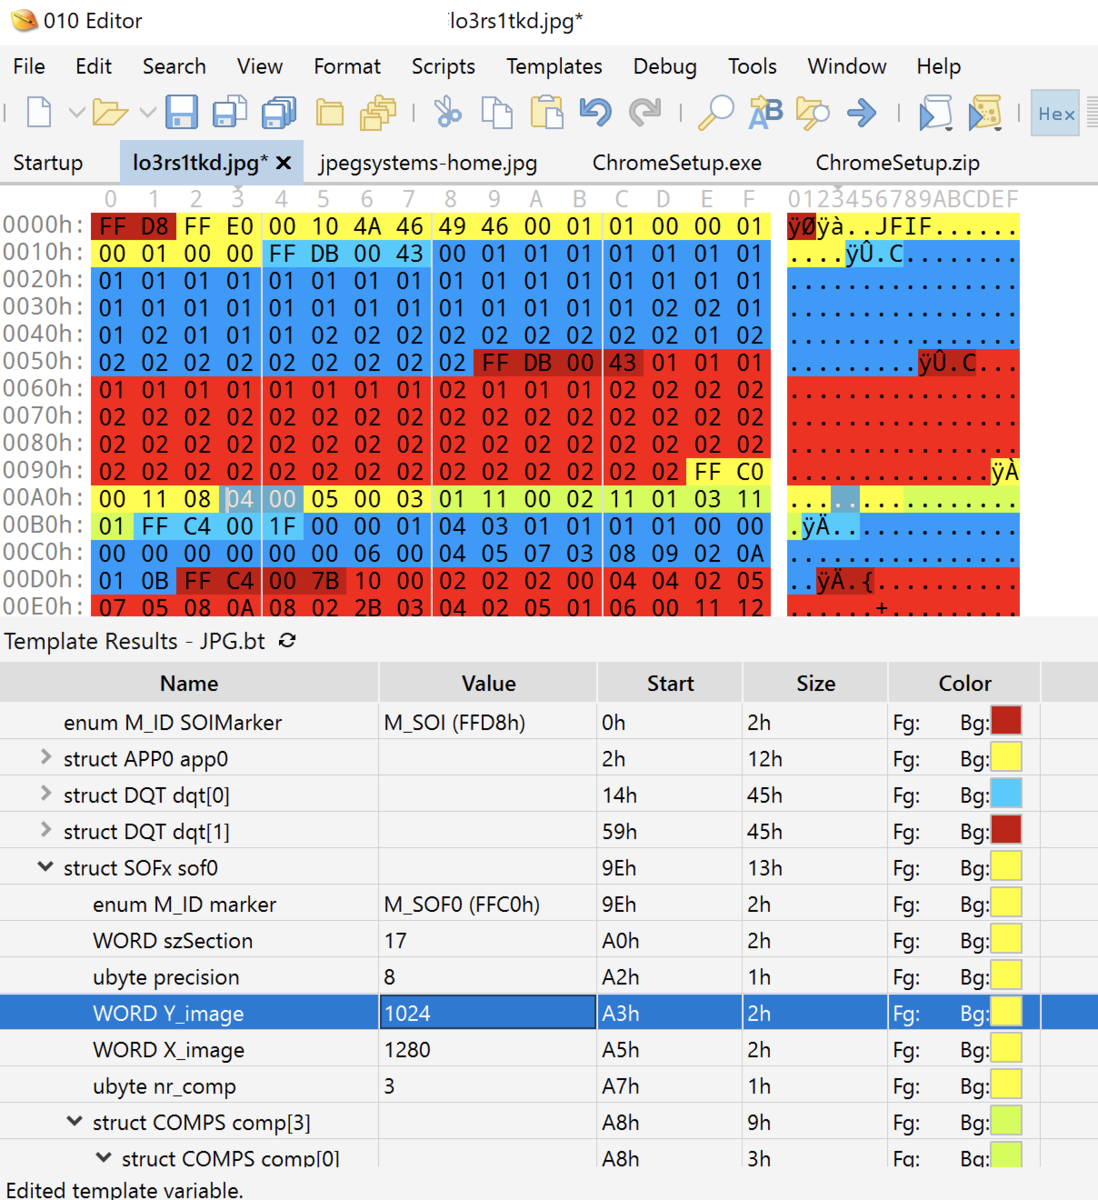This screenshot has height=1200, width=1098.
Task: Switch to ChromeSetup.exe tab
Action: click(677, 163)
